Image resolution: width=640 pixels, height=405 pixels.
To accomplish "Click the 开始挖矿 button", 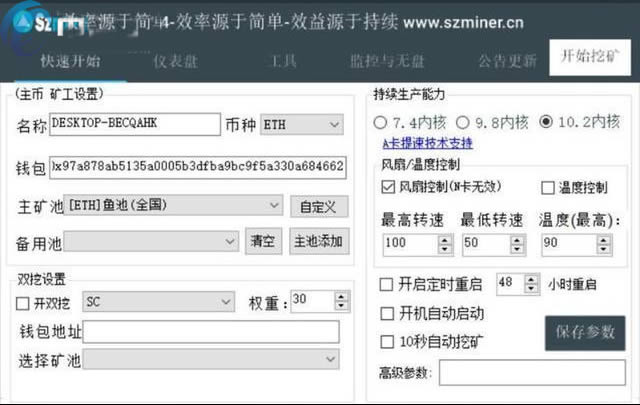I will click(x=590, y=57).
